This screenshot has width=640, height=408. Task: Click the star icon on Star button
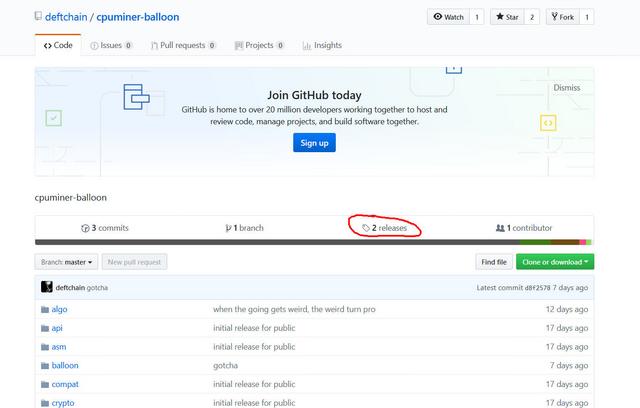tap(500, 16)
